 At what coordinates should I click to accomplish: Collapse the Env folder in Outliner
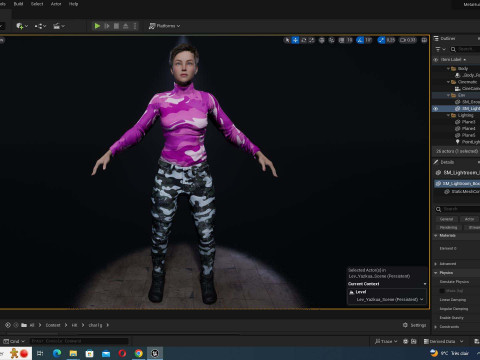448,95
